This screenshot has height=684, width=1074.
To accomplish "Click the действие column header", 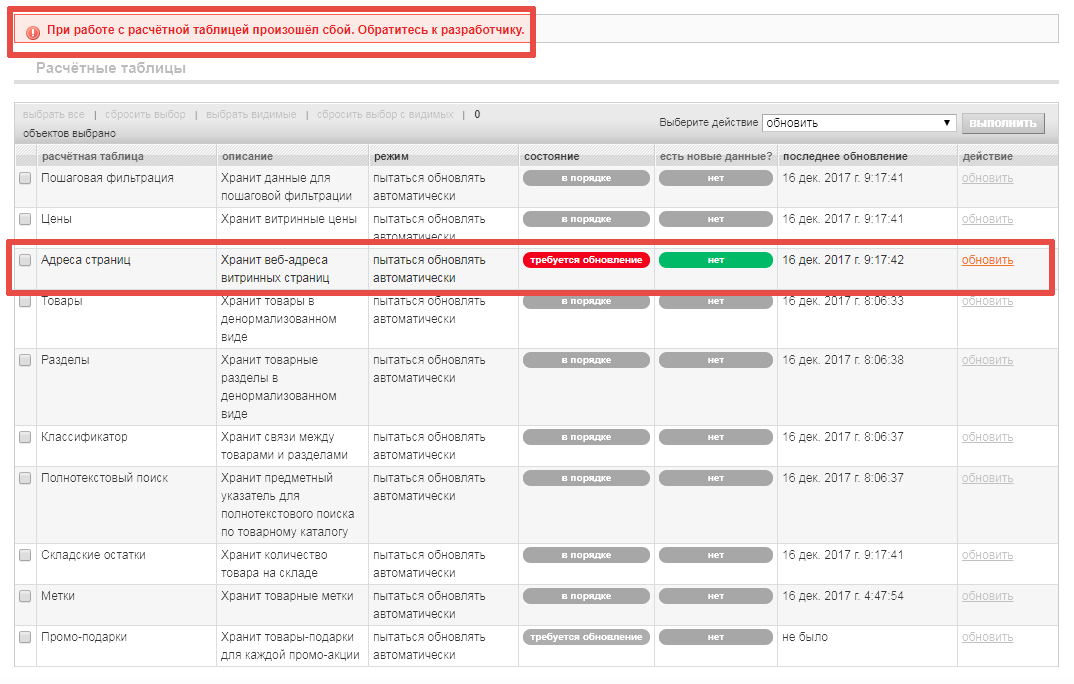I will 987,156.
